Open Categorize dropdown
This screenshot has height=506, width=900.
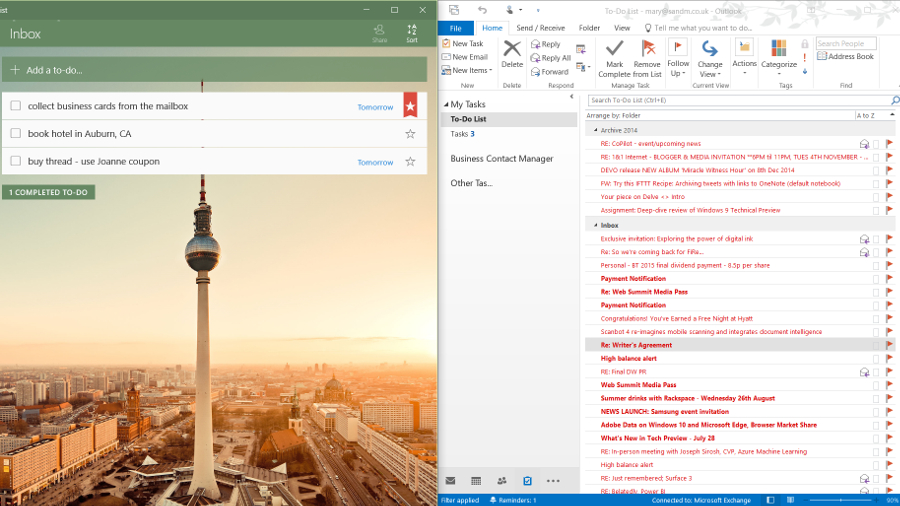[x=779, y=57]
